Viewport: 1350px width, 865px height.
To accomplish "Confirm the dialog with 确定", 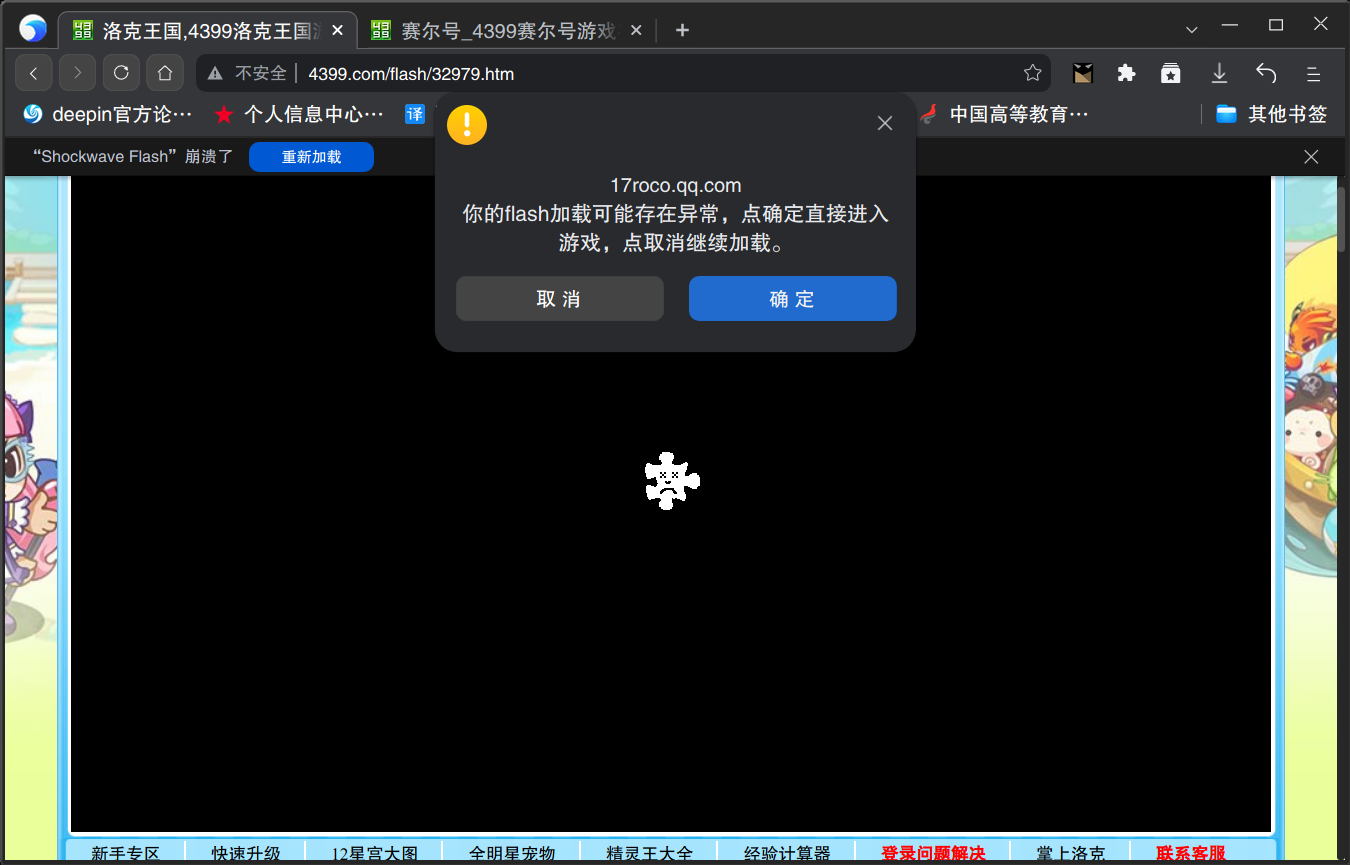I will 793,299.
